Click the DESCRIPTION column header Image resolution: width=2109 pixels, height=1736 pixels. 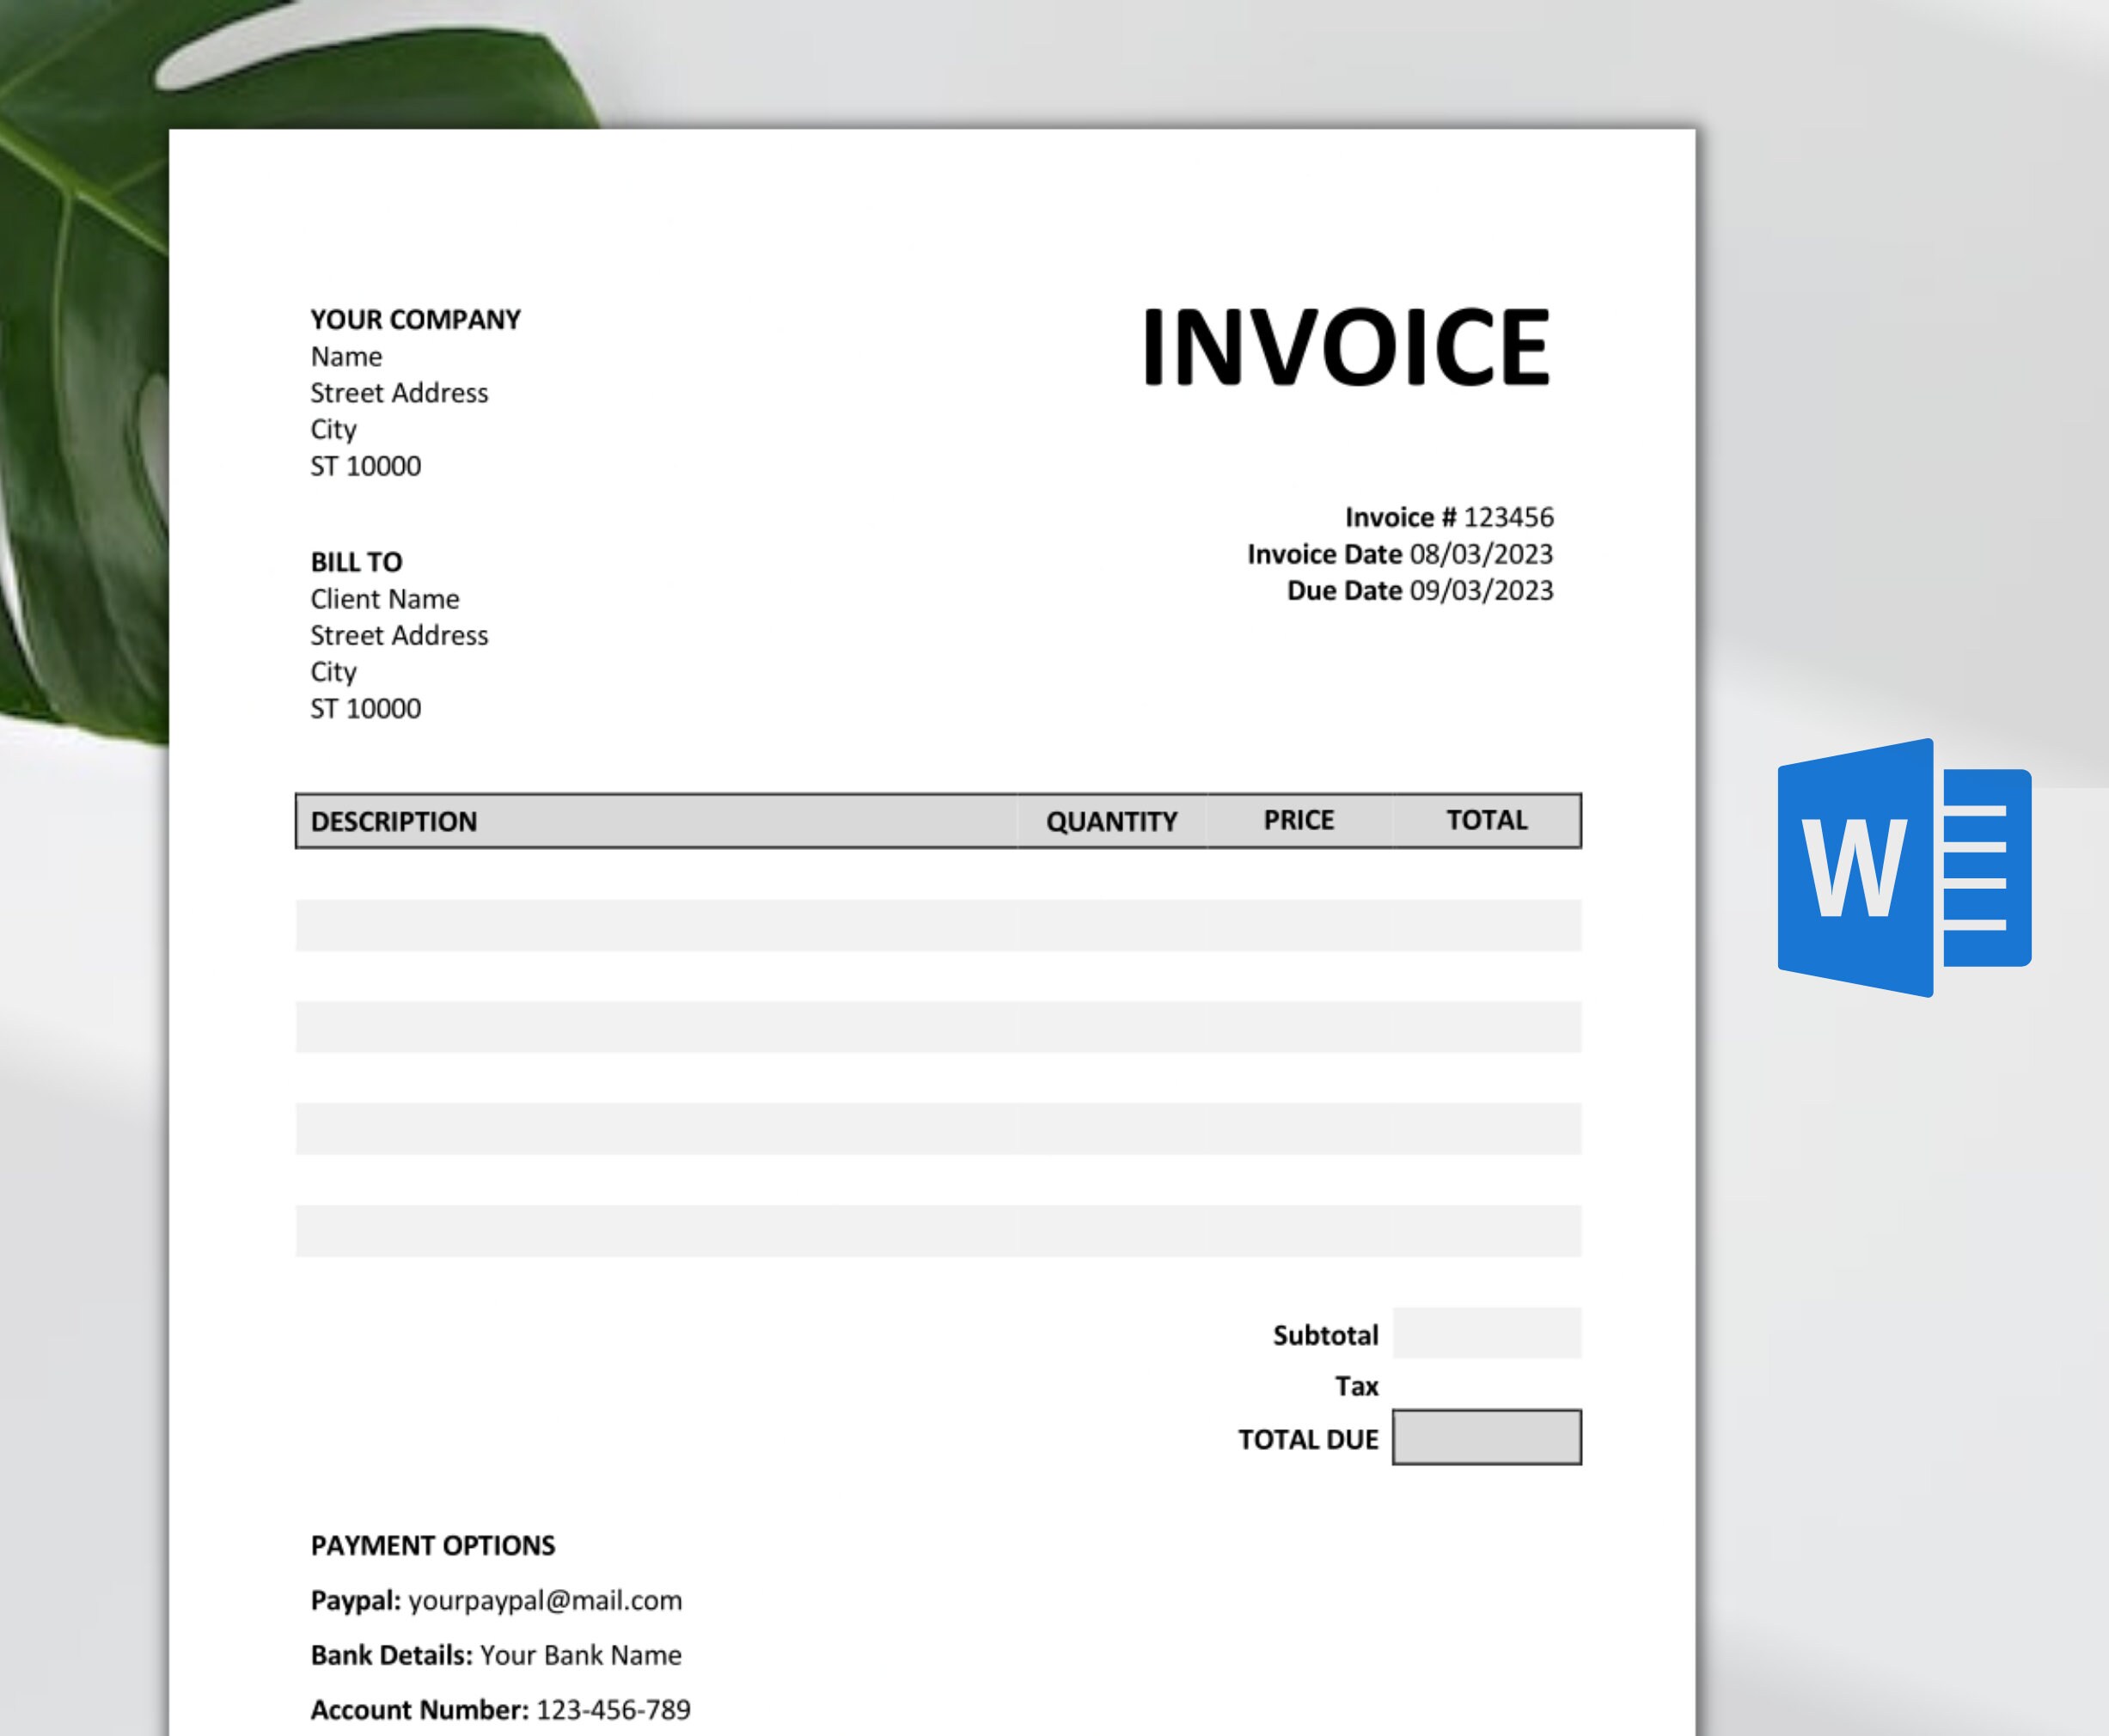point(394,822)
